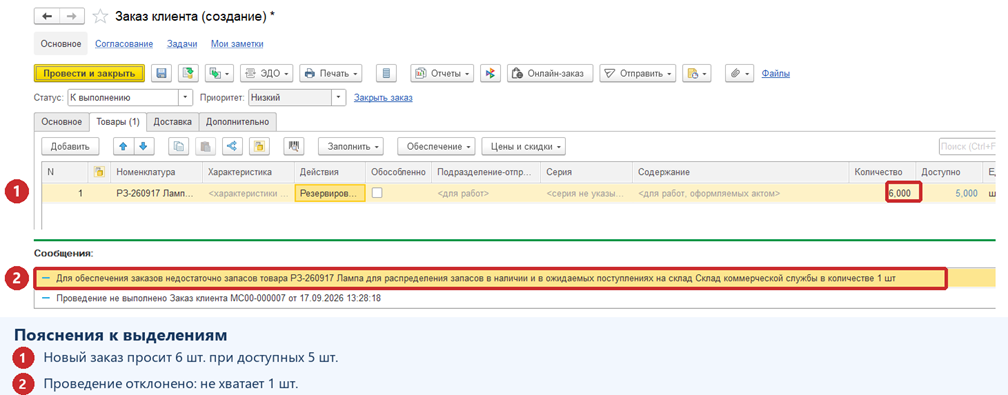Viewport: 1008px width, 395px height.
Task: Open the Согласование link in header
Action: coord(124,44)
